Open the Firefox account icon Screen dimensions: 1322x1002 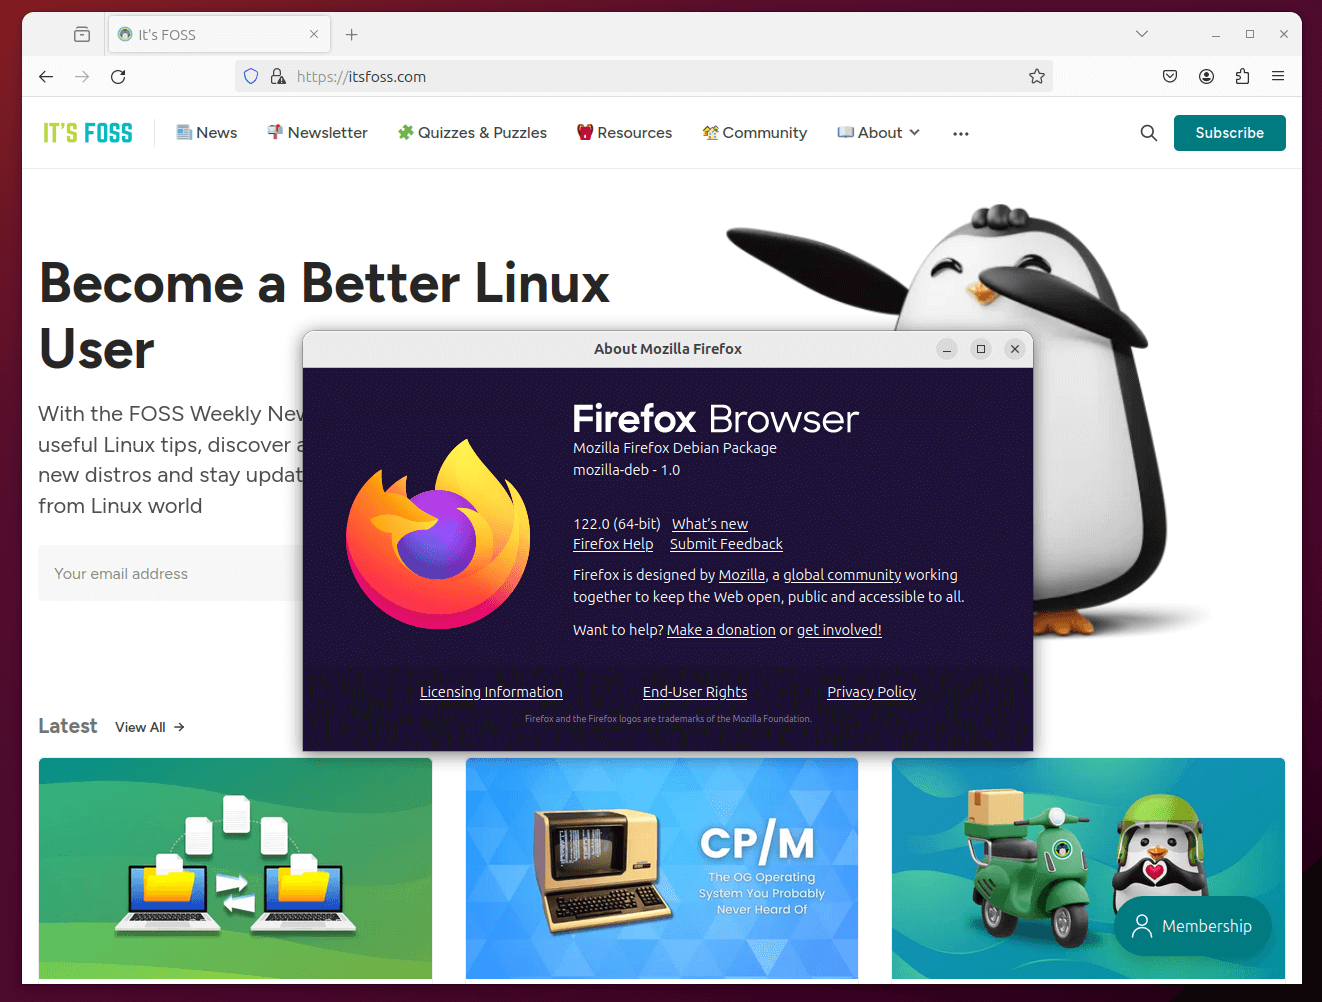(1206, 76)
